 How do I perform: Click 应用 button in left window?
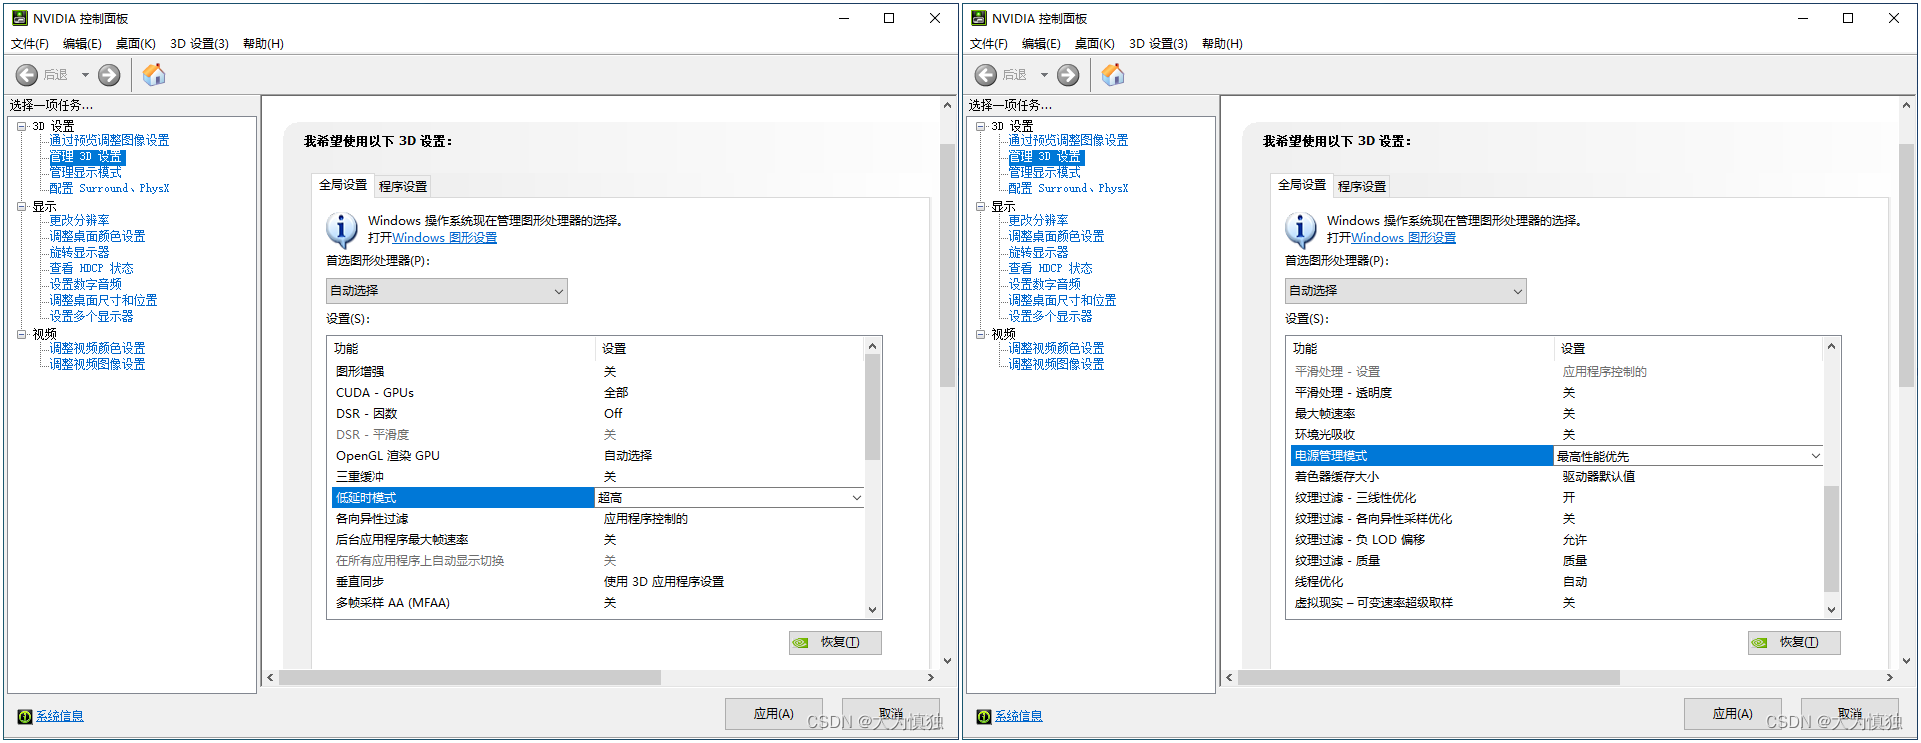pyautogui.click(x=773, y=714)
